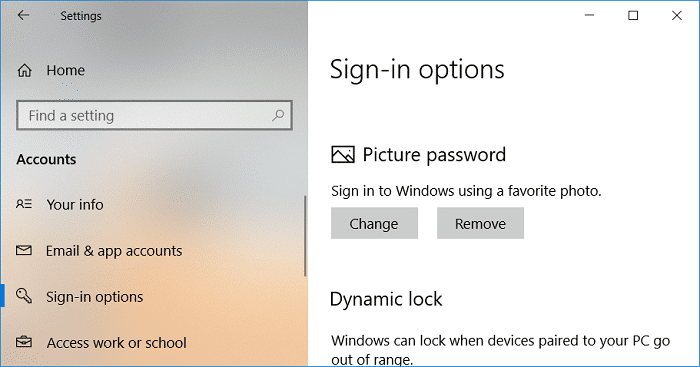
Task: Maximize the Settings window
Action: point(633,16)
